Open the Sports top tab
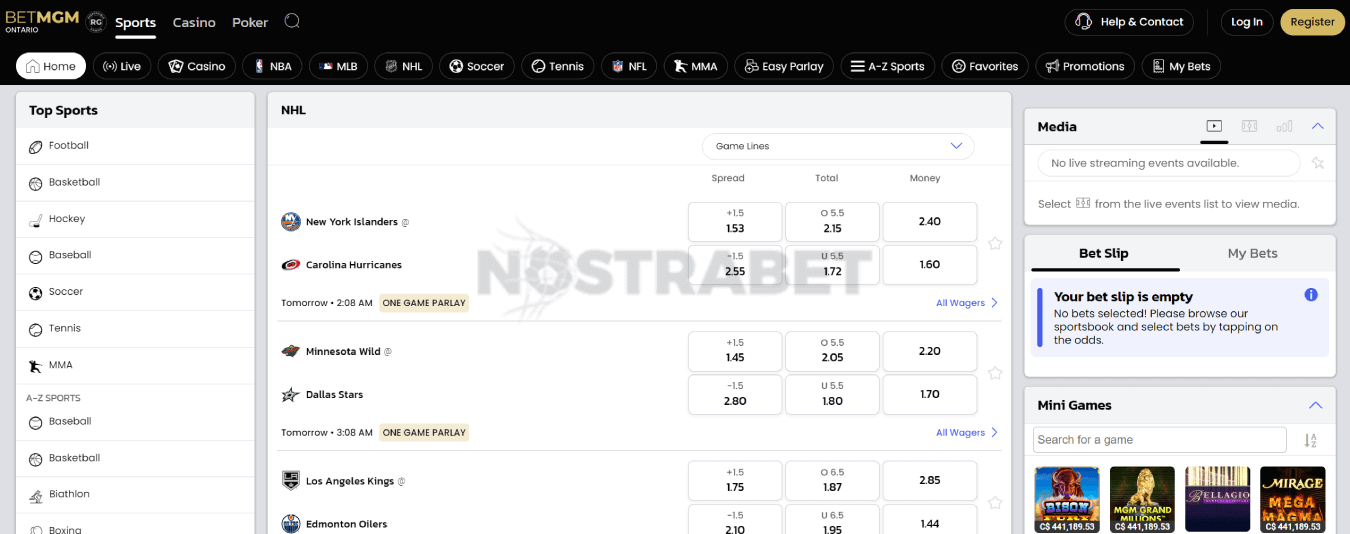Image resolution: width=1350 pixels, height=534 pixels. (135, 22)
